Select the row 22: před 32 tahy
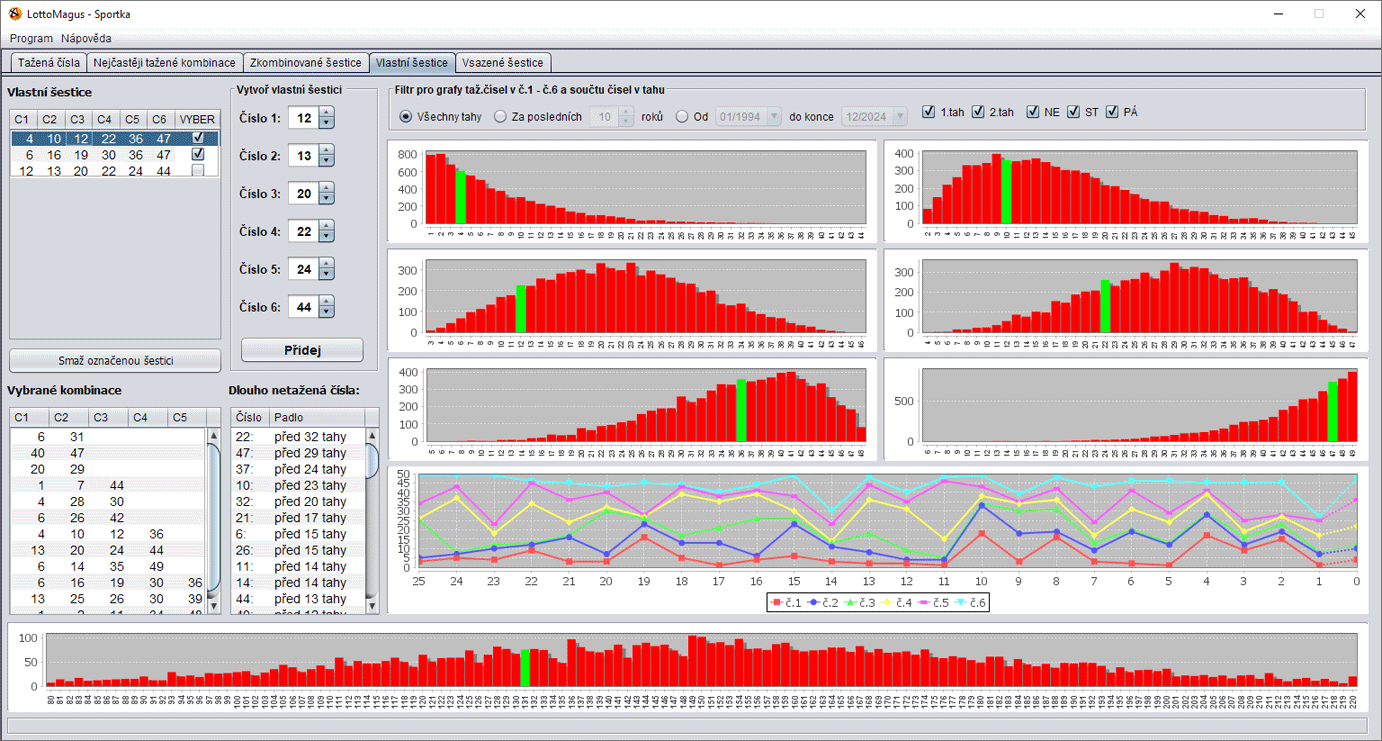The width and height of the screenshot is (1382, 741). [x=298, y=437]
